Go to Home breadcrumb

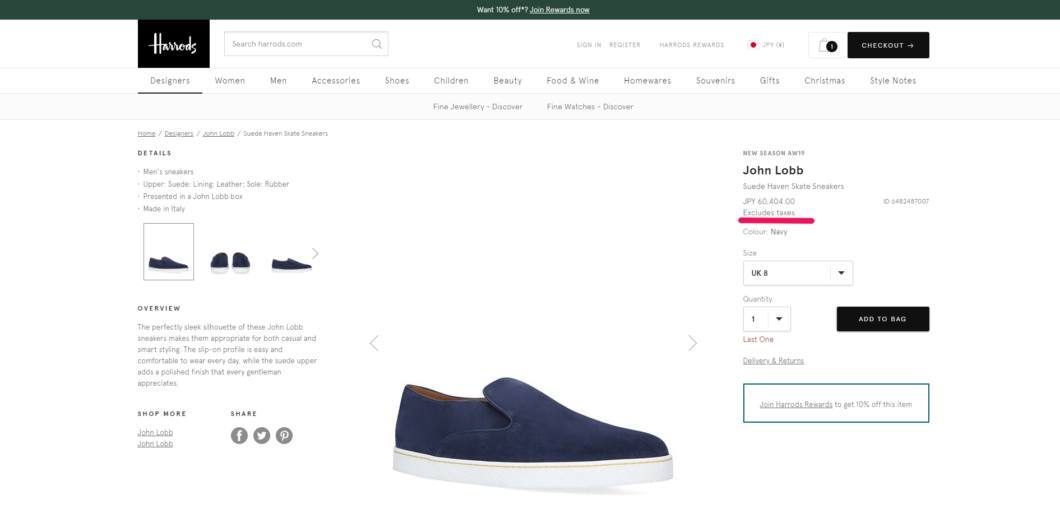[x=146, y=134]
